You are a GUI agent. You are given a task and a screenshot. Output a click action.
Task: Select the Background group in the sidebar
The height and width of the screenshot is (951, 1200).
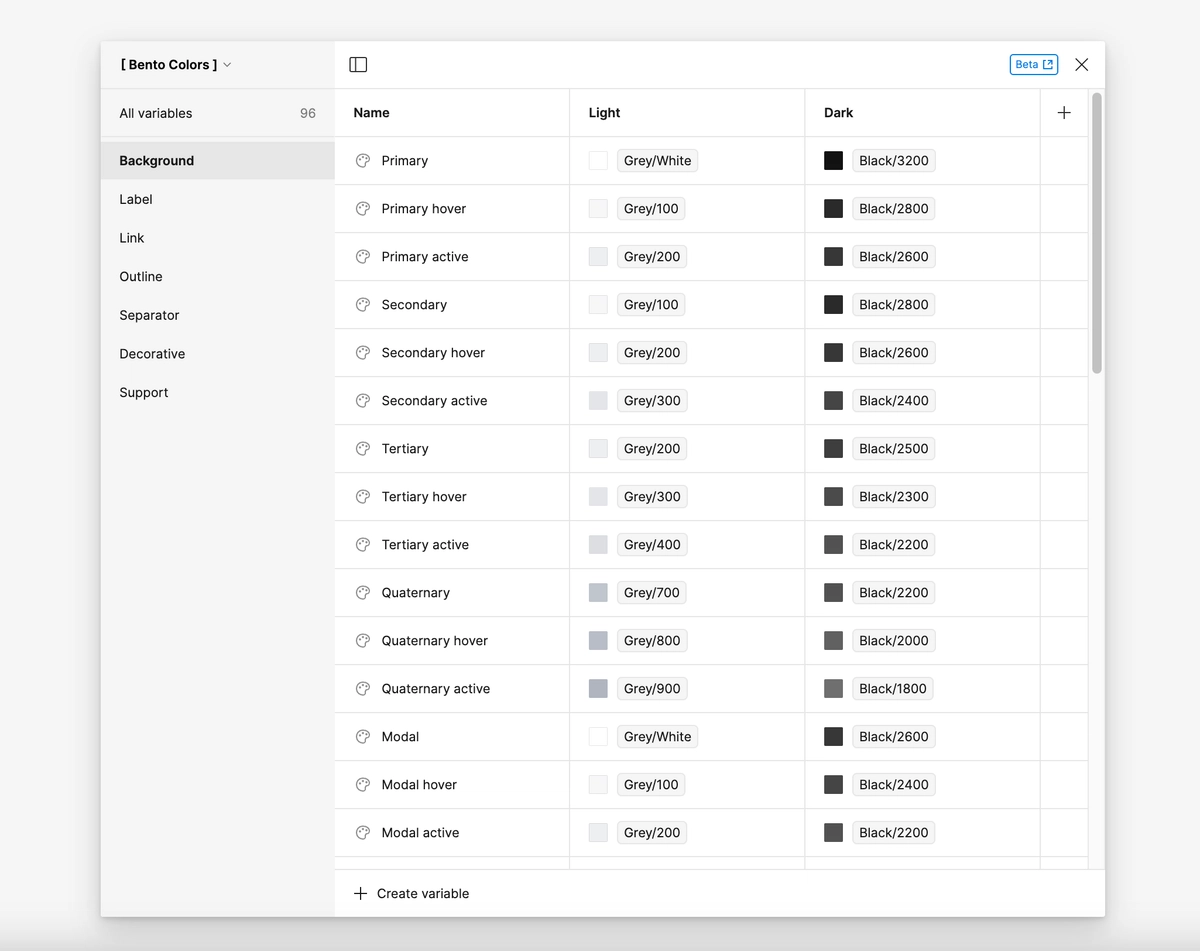point(156,160)
